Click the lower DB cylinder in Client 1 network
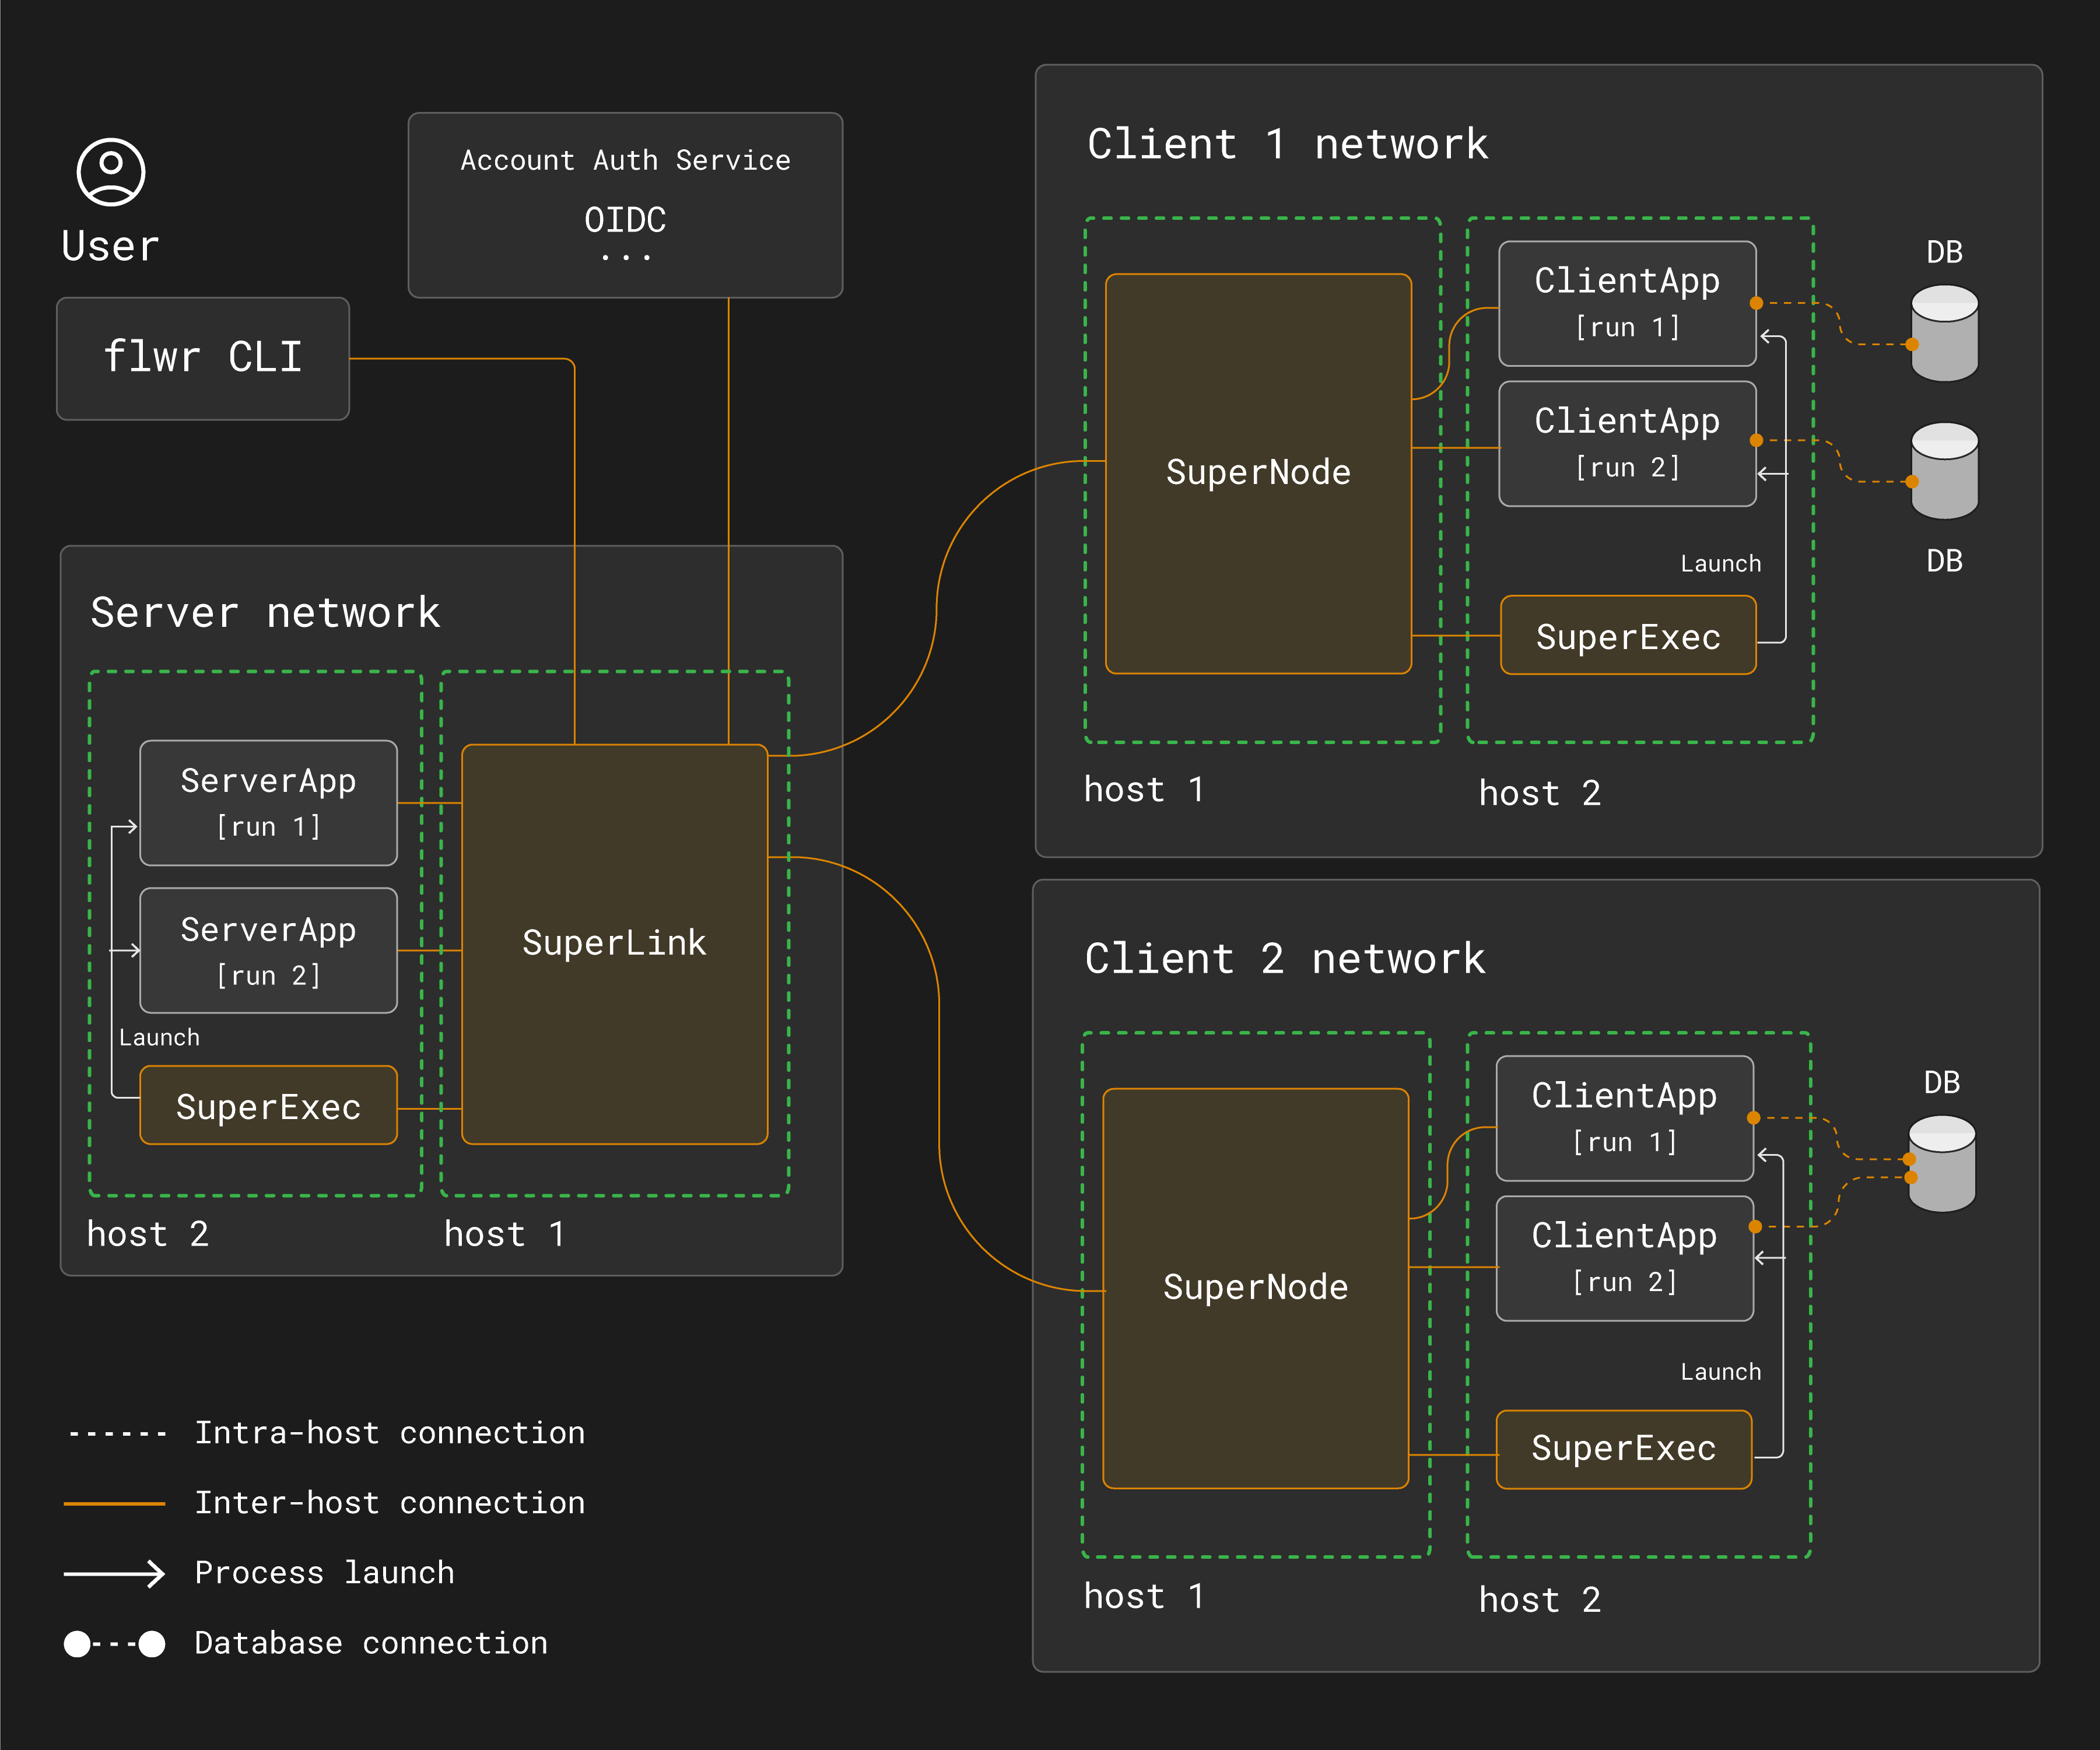Screen dimensions: 2100x1750 coord(1944,471)
